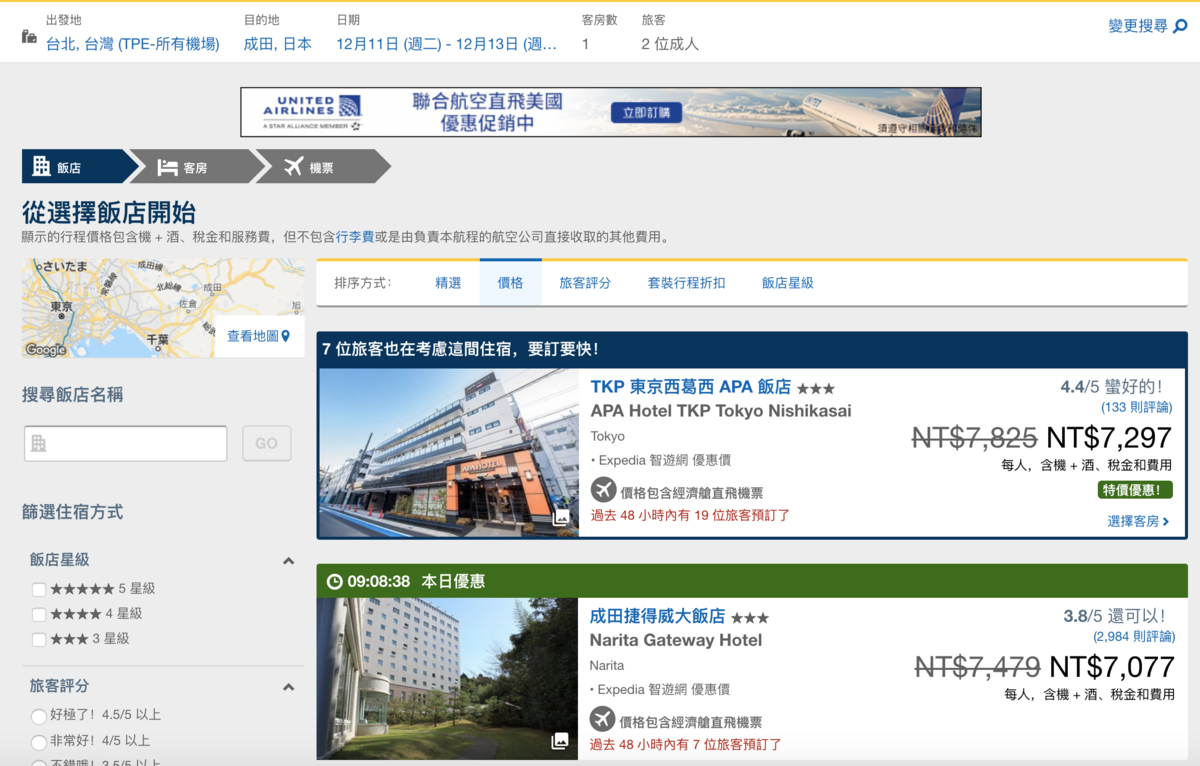Screen dimensions: 1200x766
Task: Click into the hotel name search field
Action: click(x=125, y=443)
